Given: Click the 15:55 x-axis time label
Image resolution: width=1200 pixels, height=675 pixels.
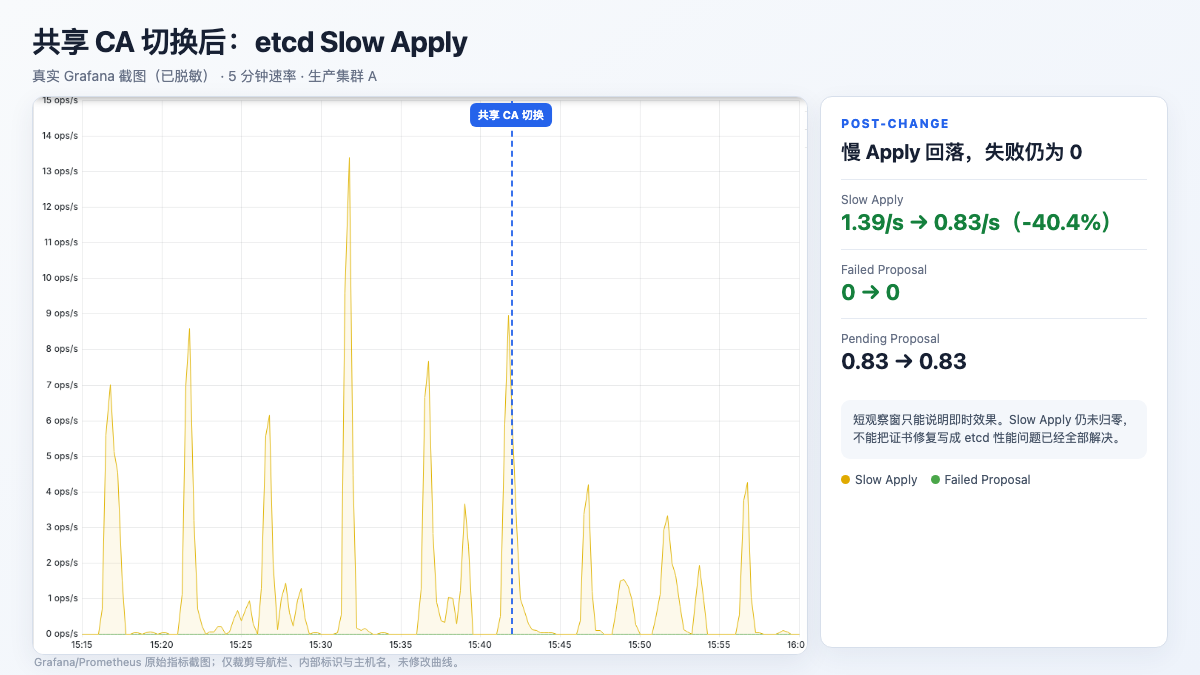Looking at the screenshot, I should 719,645.
